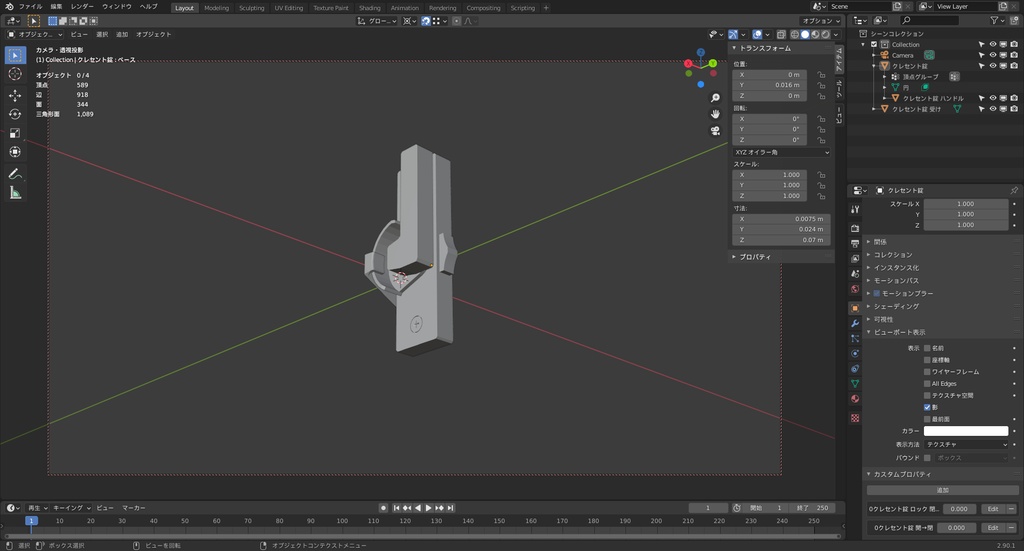The height and width of the screenshot is (551, 1024).
Task: Select the Scale tool in the left toolbar
Action: pos(15,133)
